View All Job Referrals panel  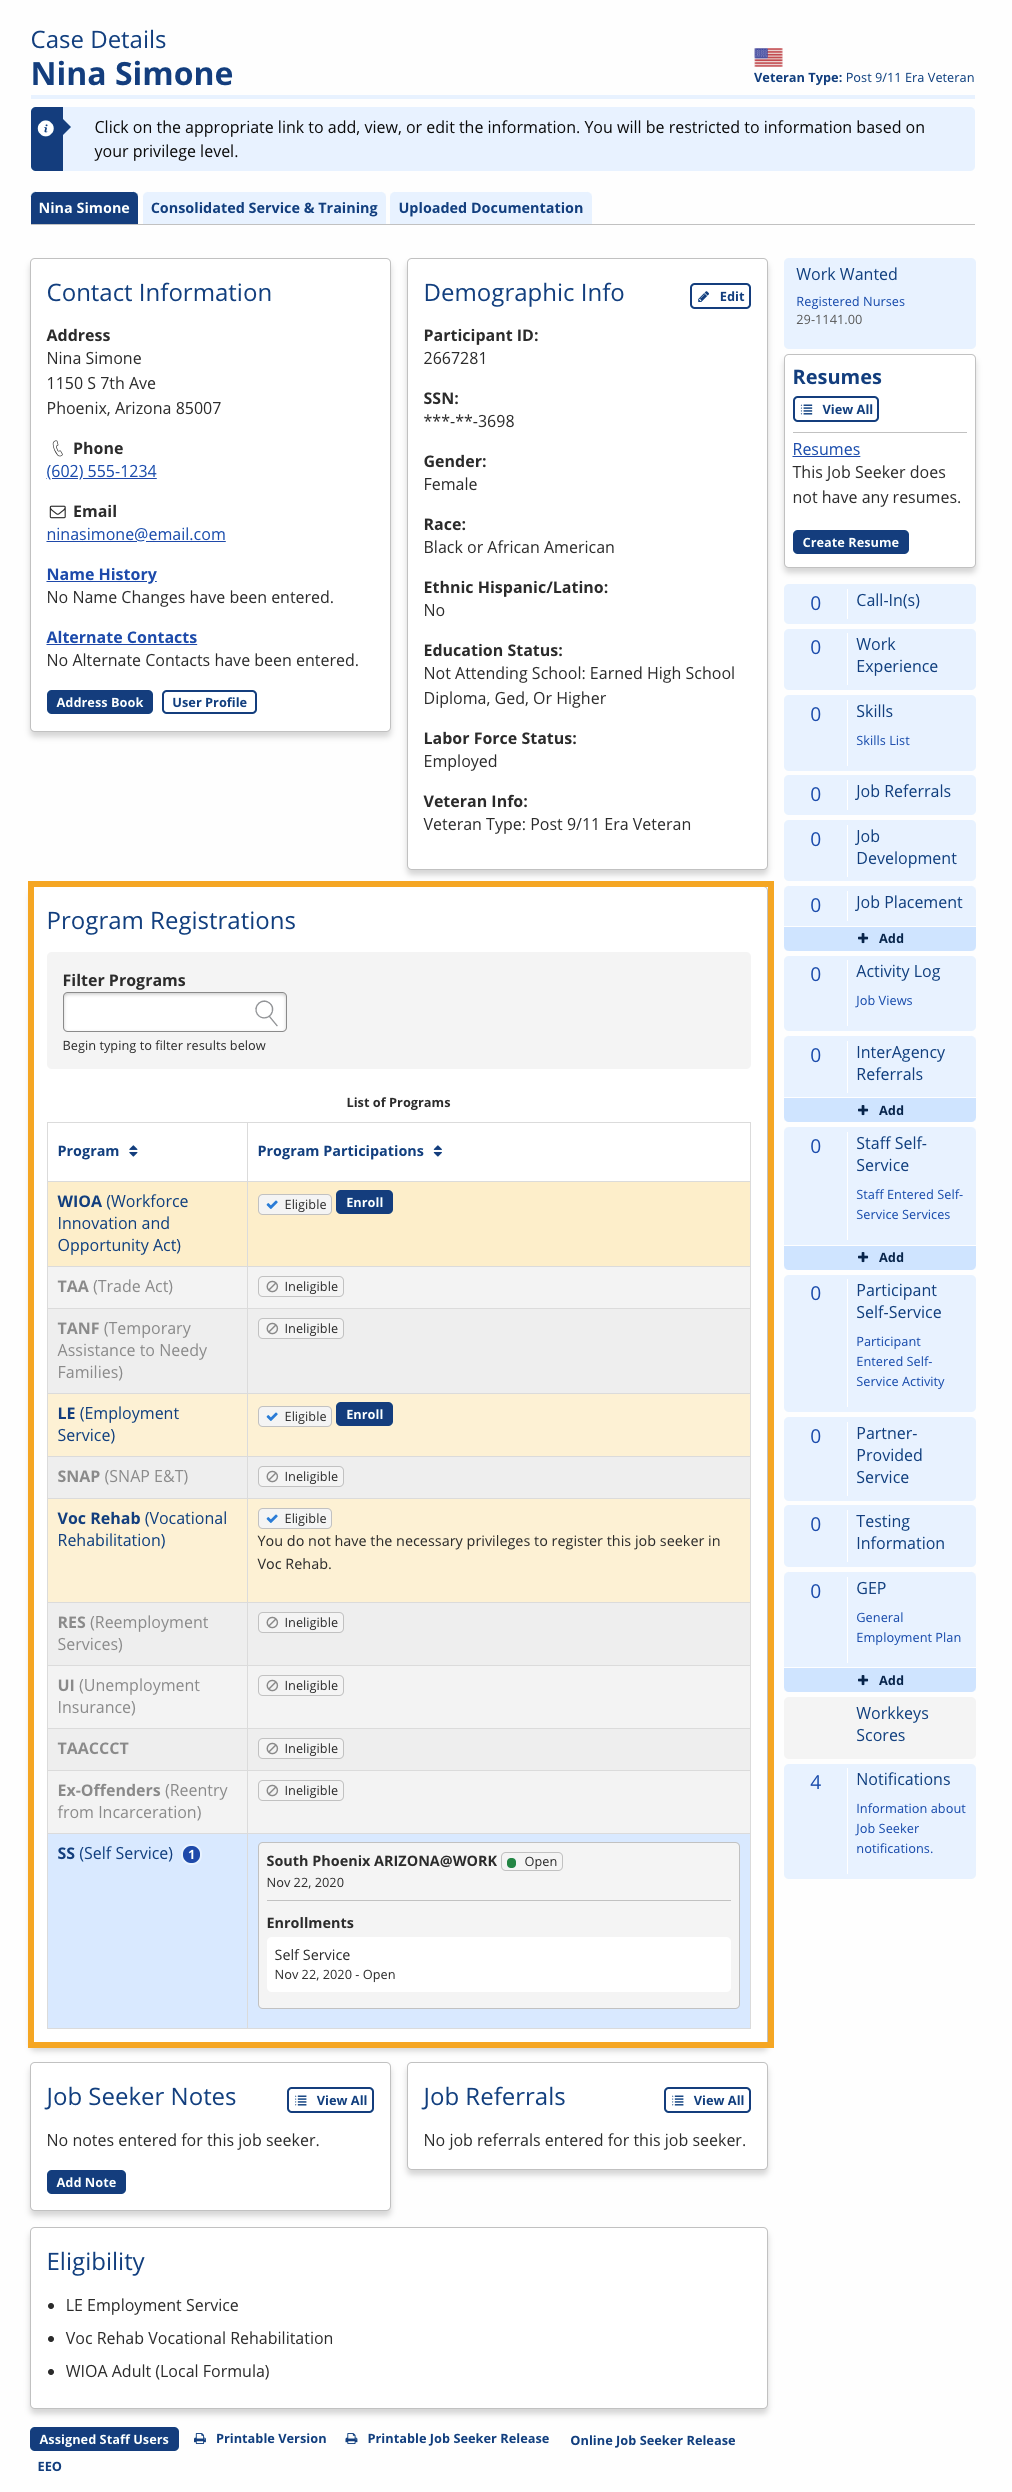(x=708, y=2100)
